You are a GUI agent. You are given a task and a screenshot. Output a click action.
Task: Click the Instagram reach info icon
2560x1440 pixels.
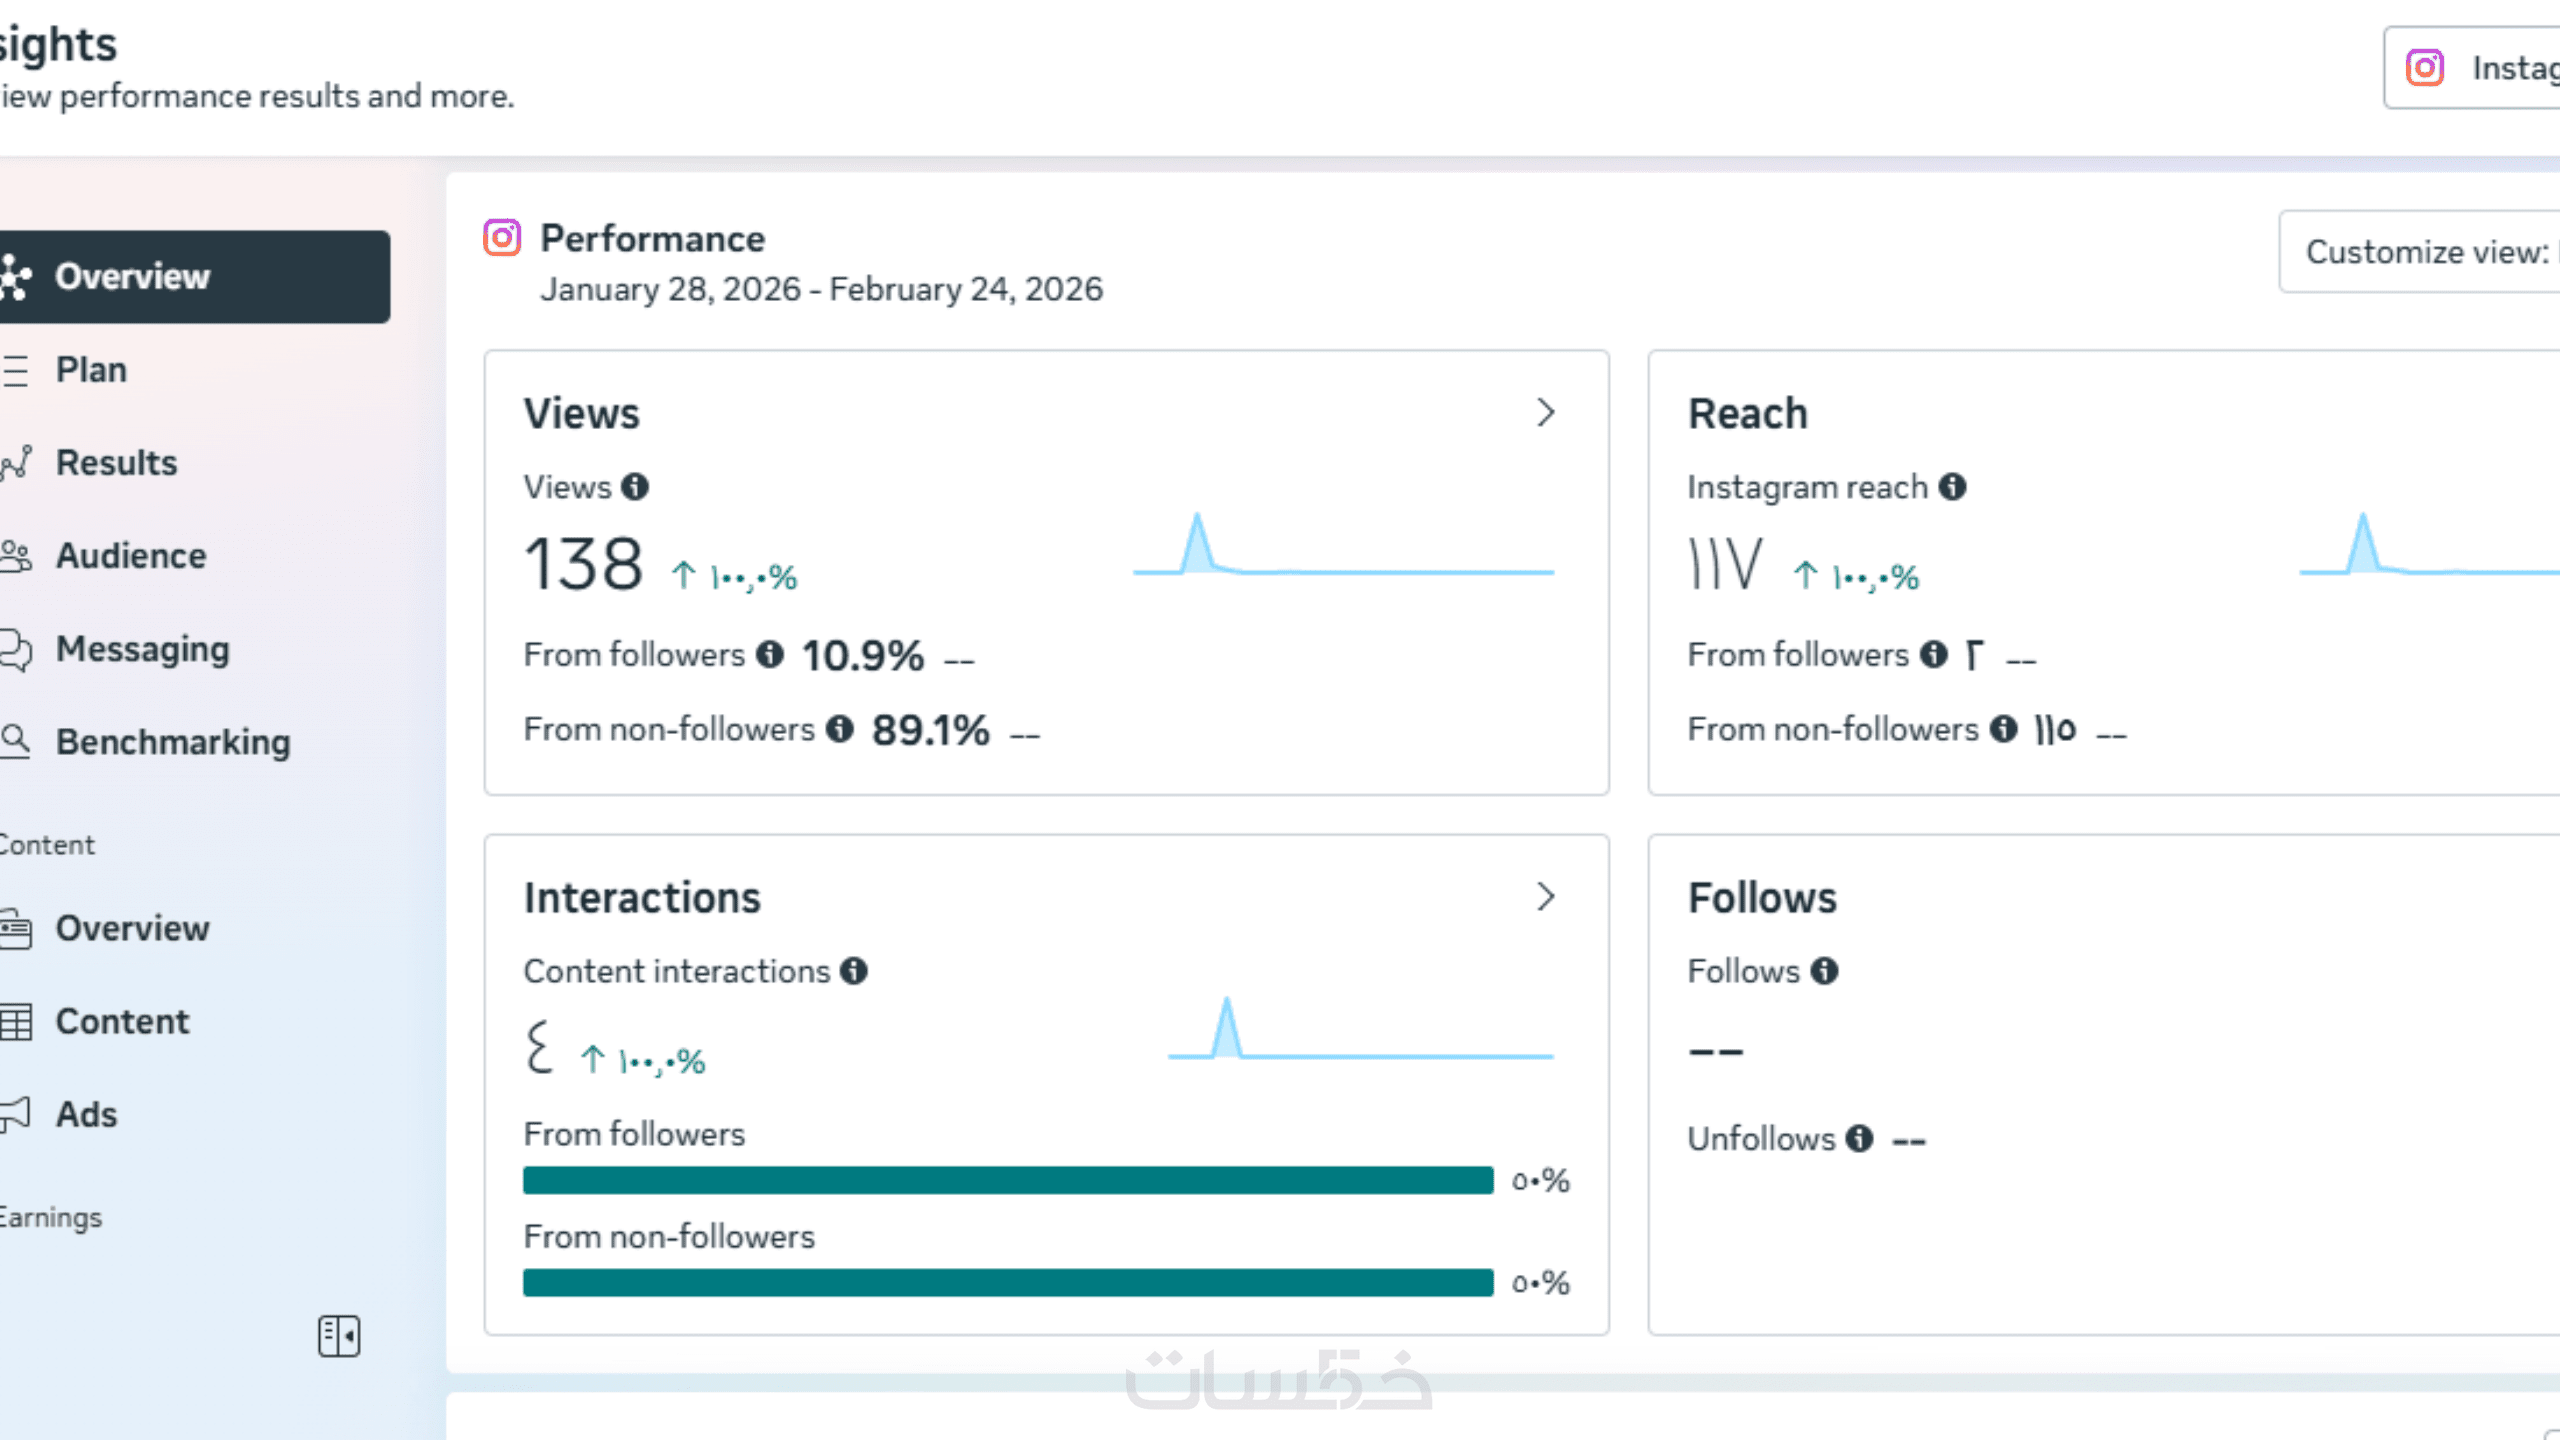coord(1952,487)
